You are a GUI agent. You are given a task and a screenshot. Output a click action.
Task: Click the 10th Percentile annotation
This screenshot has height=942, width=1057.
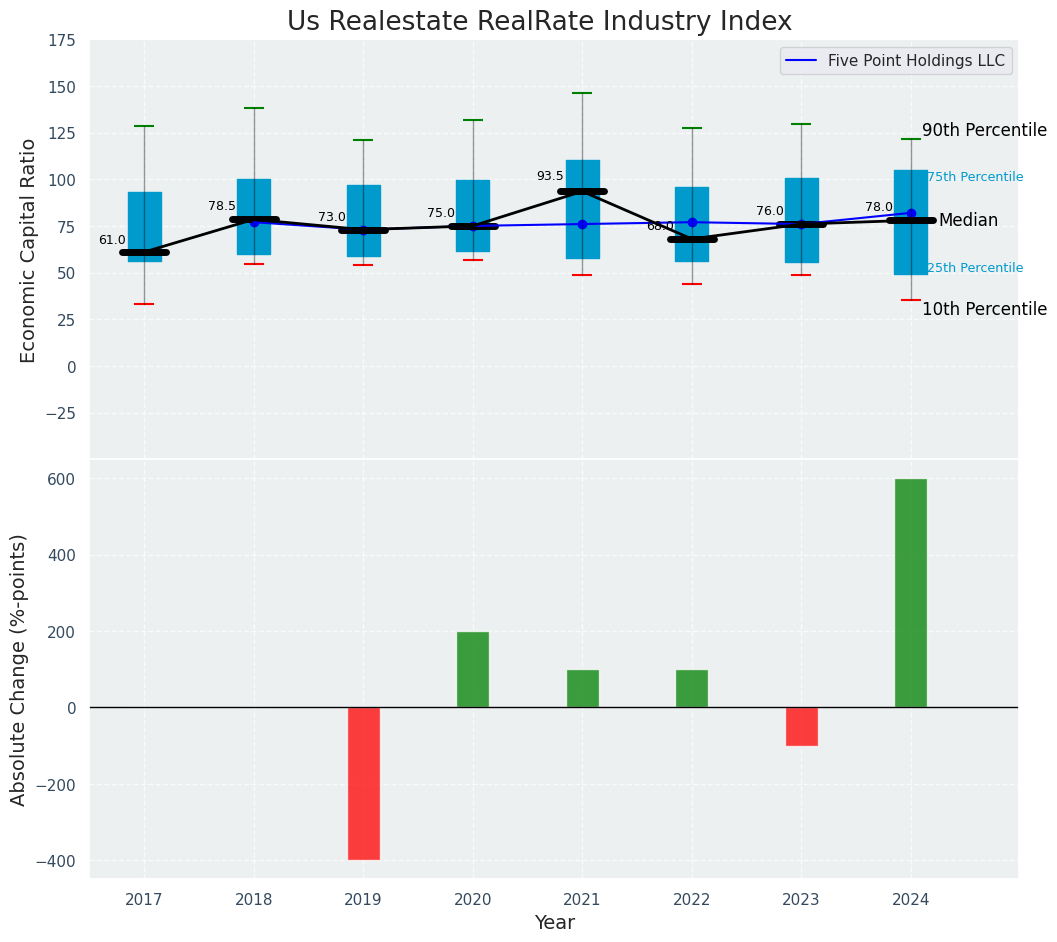[x=984, y=310]
